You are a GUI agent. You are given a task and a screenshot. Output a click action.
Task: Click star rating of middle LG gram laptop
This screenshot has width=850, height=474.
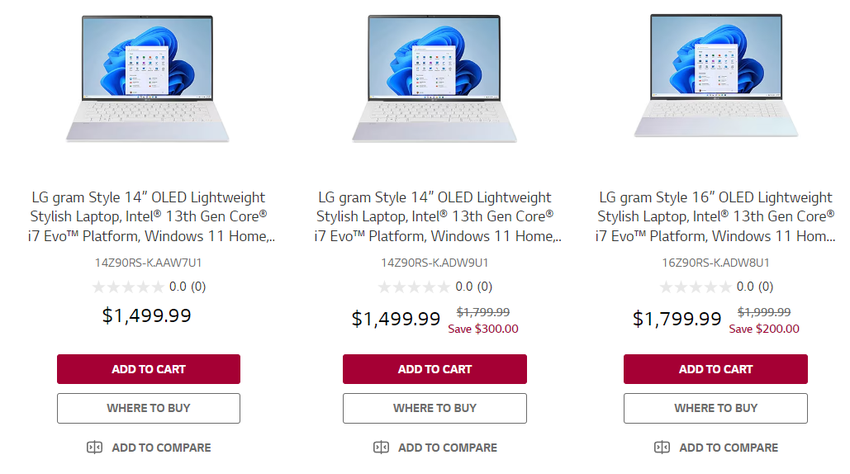click(x=414, y=286)
